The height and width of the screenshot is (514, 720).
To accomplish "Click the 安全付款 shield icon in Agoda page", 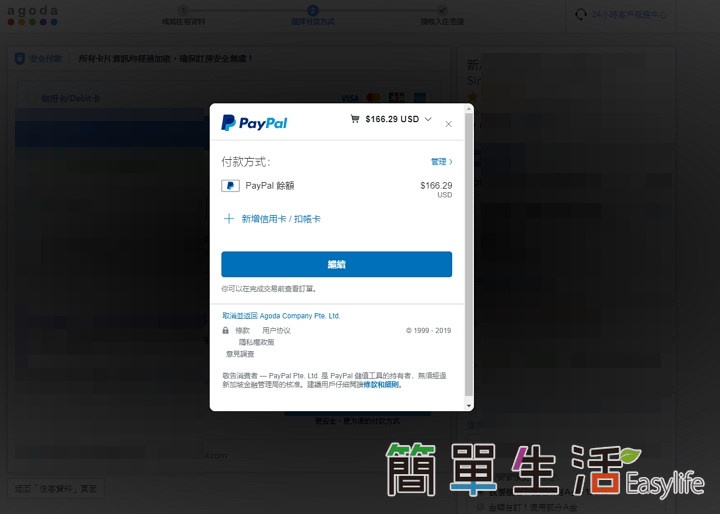I will coord(20,58).
